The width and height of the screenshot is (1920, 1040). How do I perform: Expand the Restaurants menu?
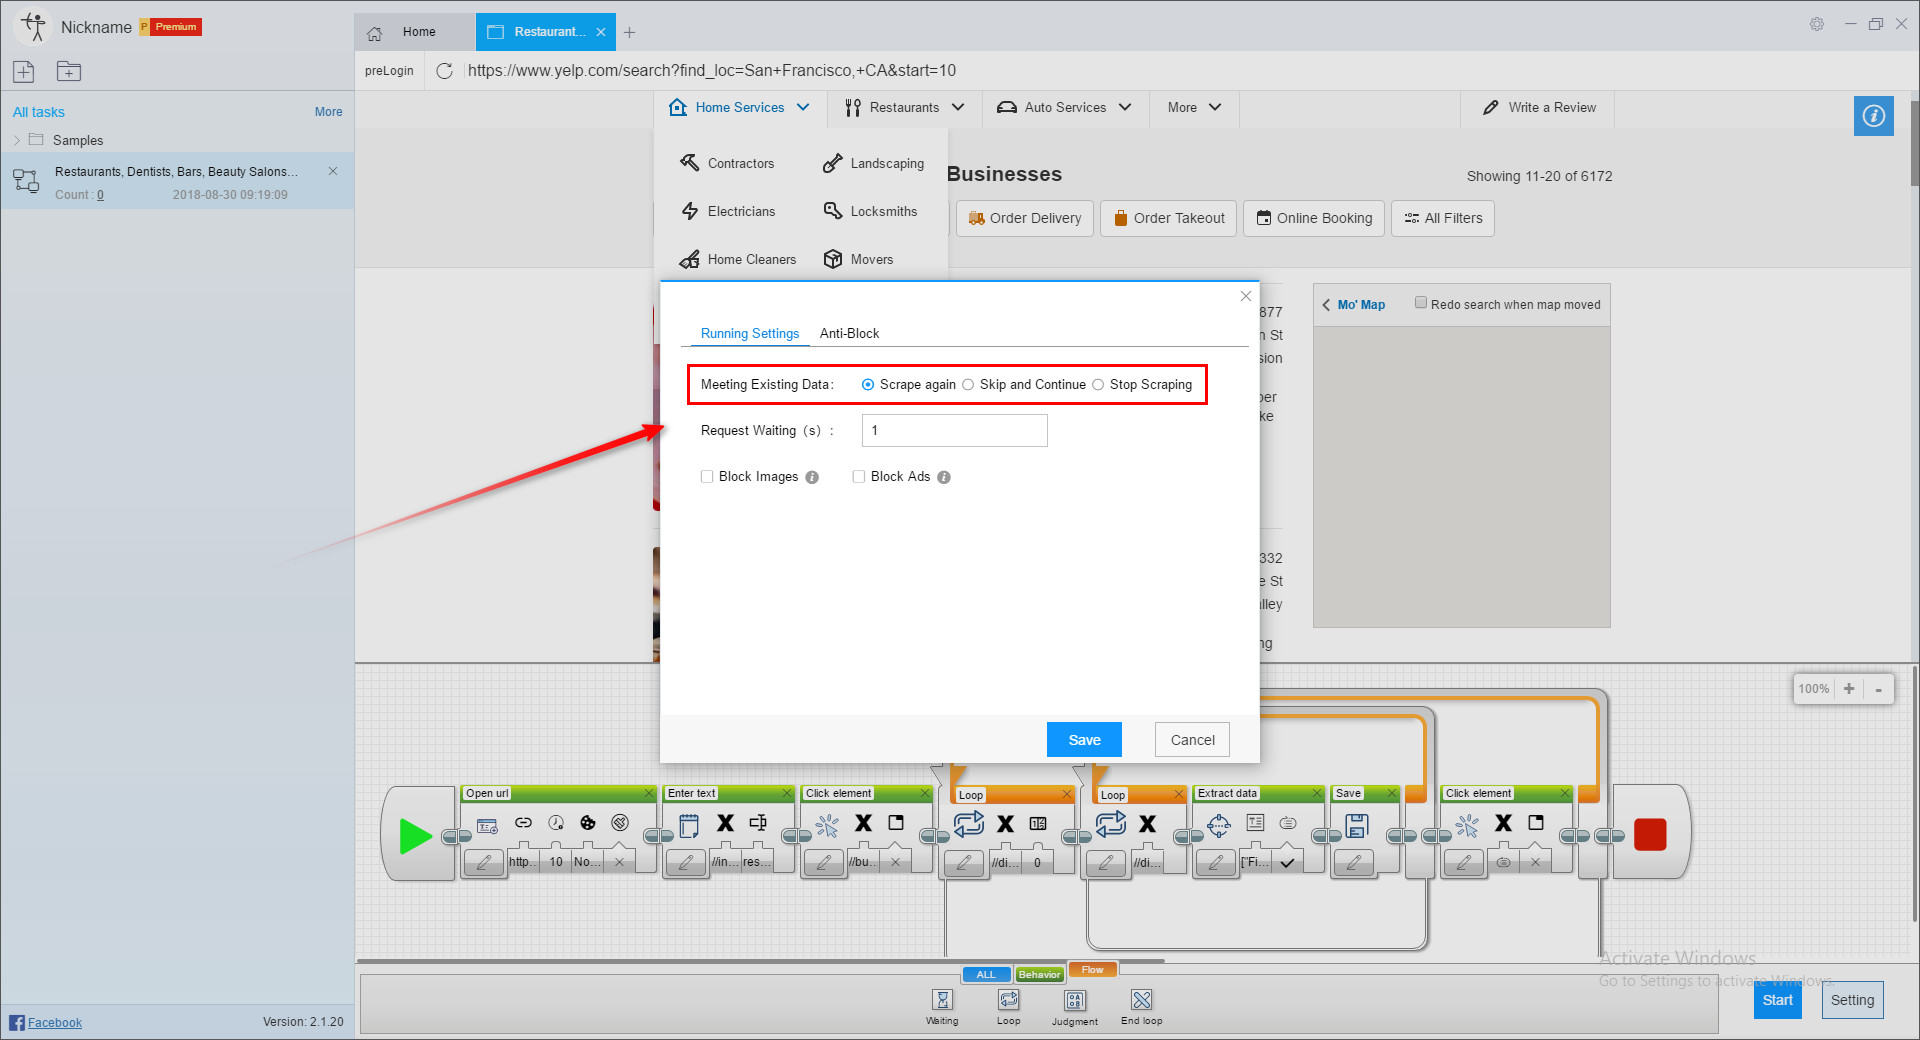[x=903, y=107]
